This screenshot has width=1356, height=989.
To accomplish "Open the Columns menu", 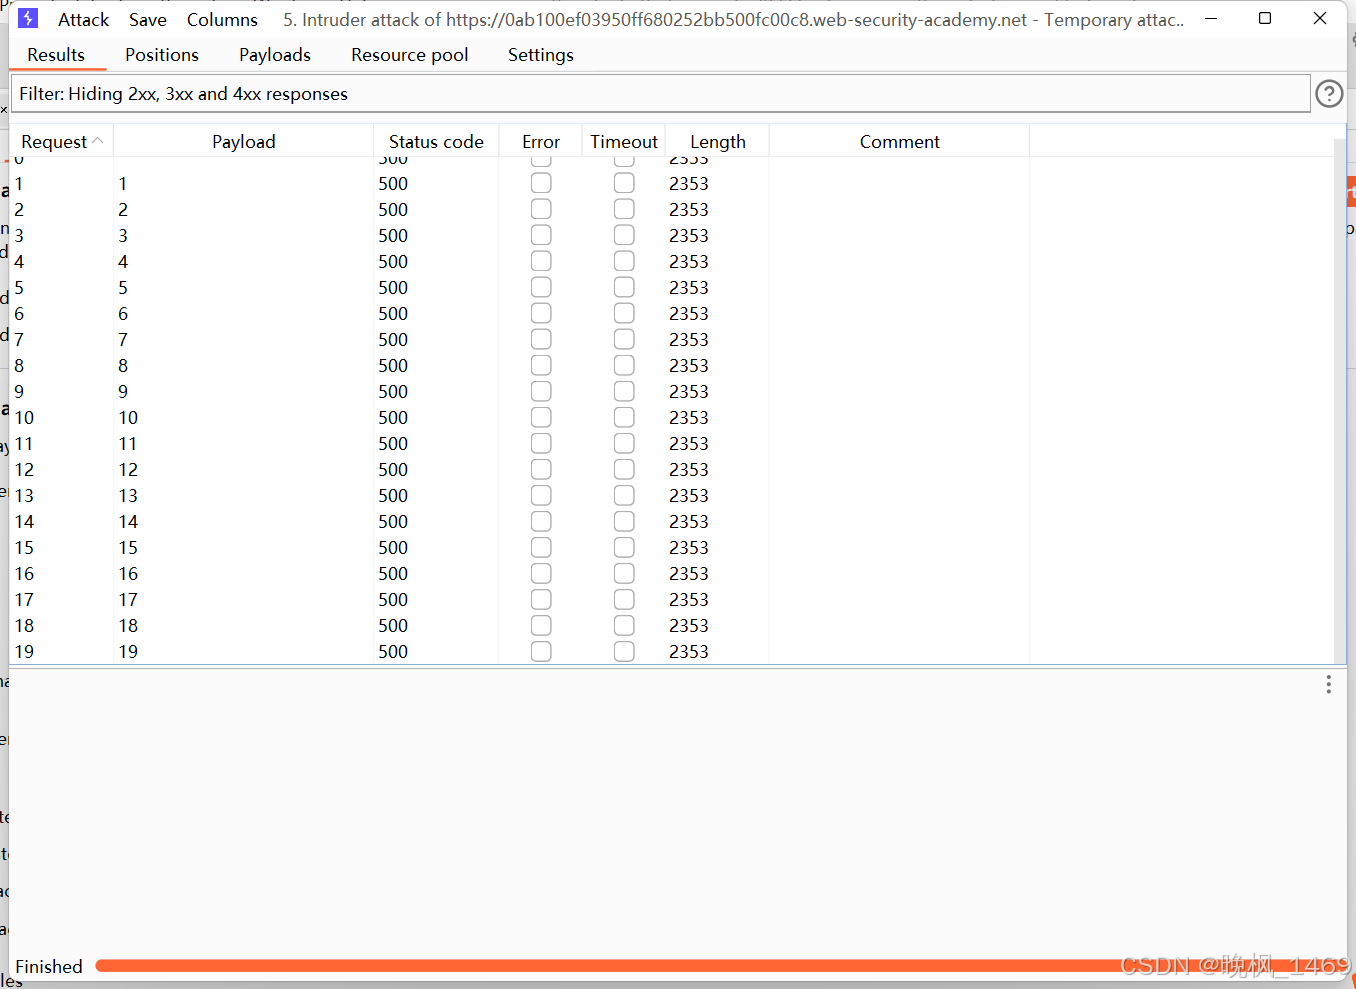I will [x=221, y=18].
